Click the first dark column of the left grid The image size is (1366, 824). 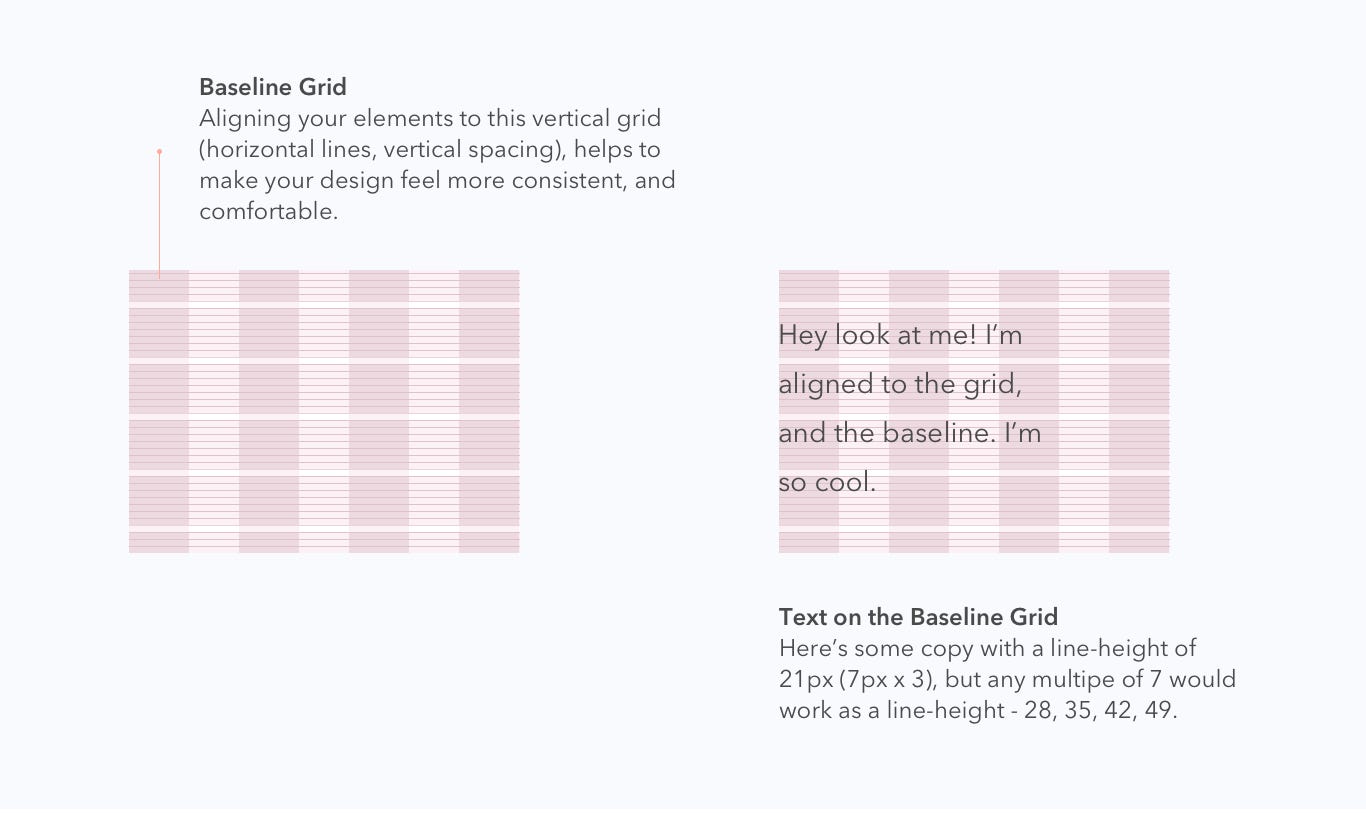pos(159,411)
